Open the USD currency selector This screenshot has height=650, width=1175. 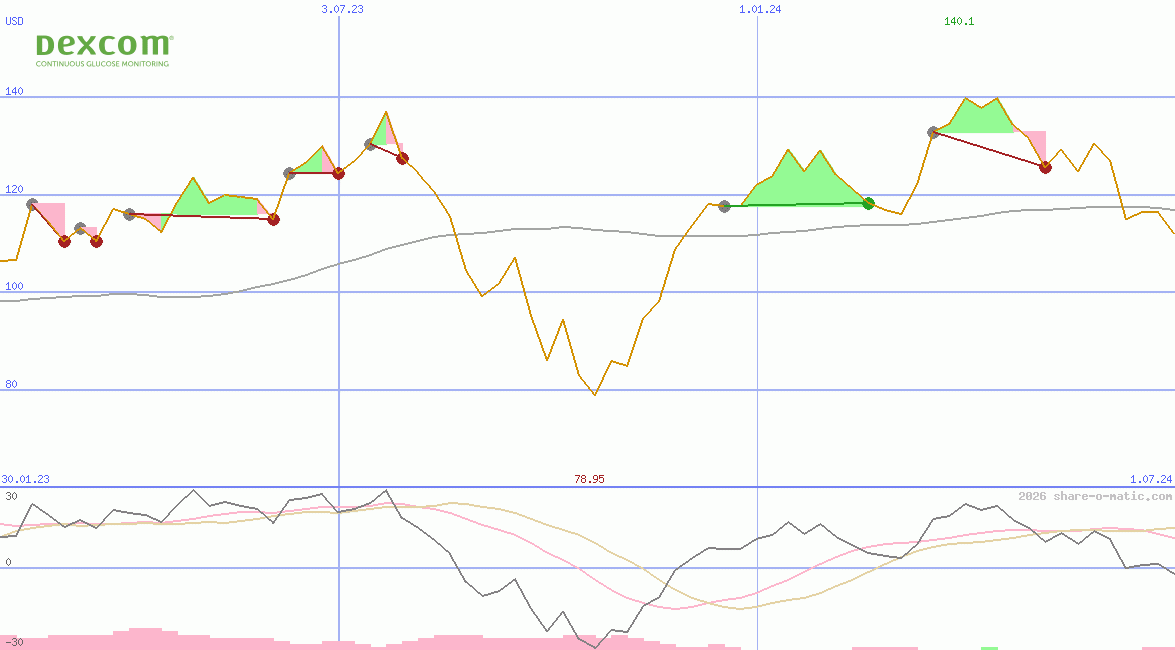pos(13,21)
